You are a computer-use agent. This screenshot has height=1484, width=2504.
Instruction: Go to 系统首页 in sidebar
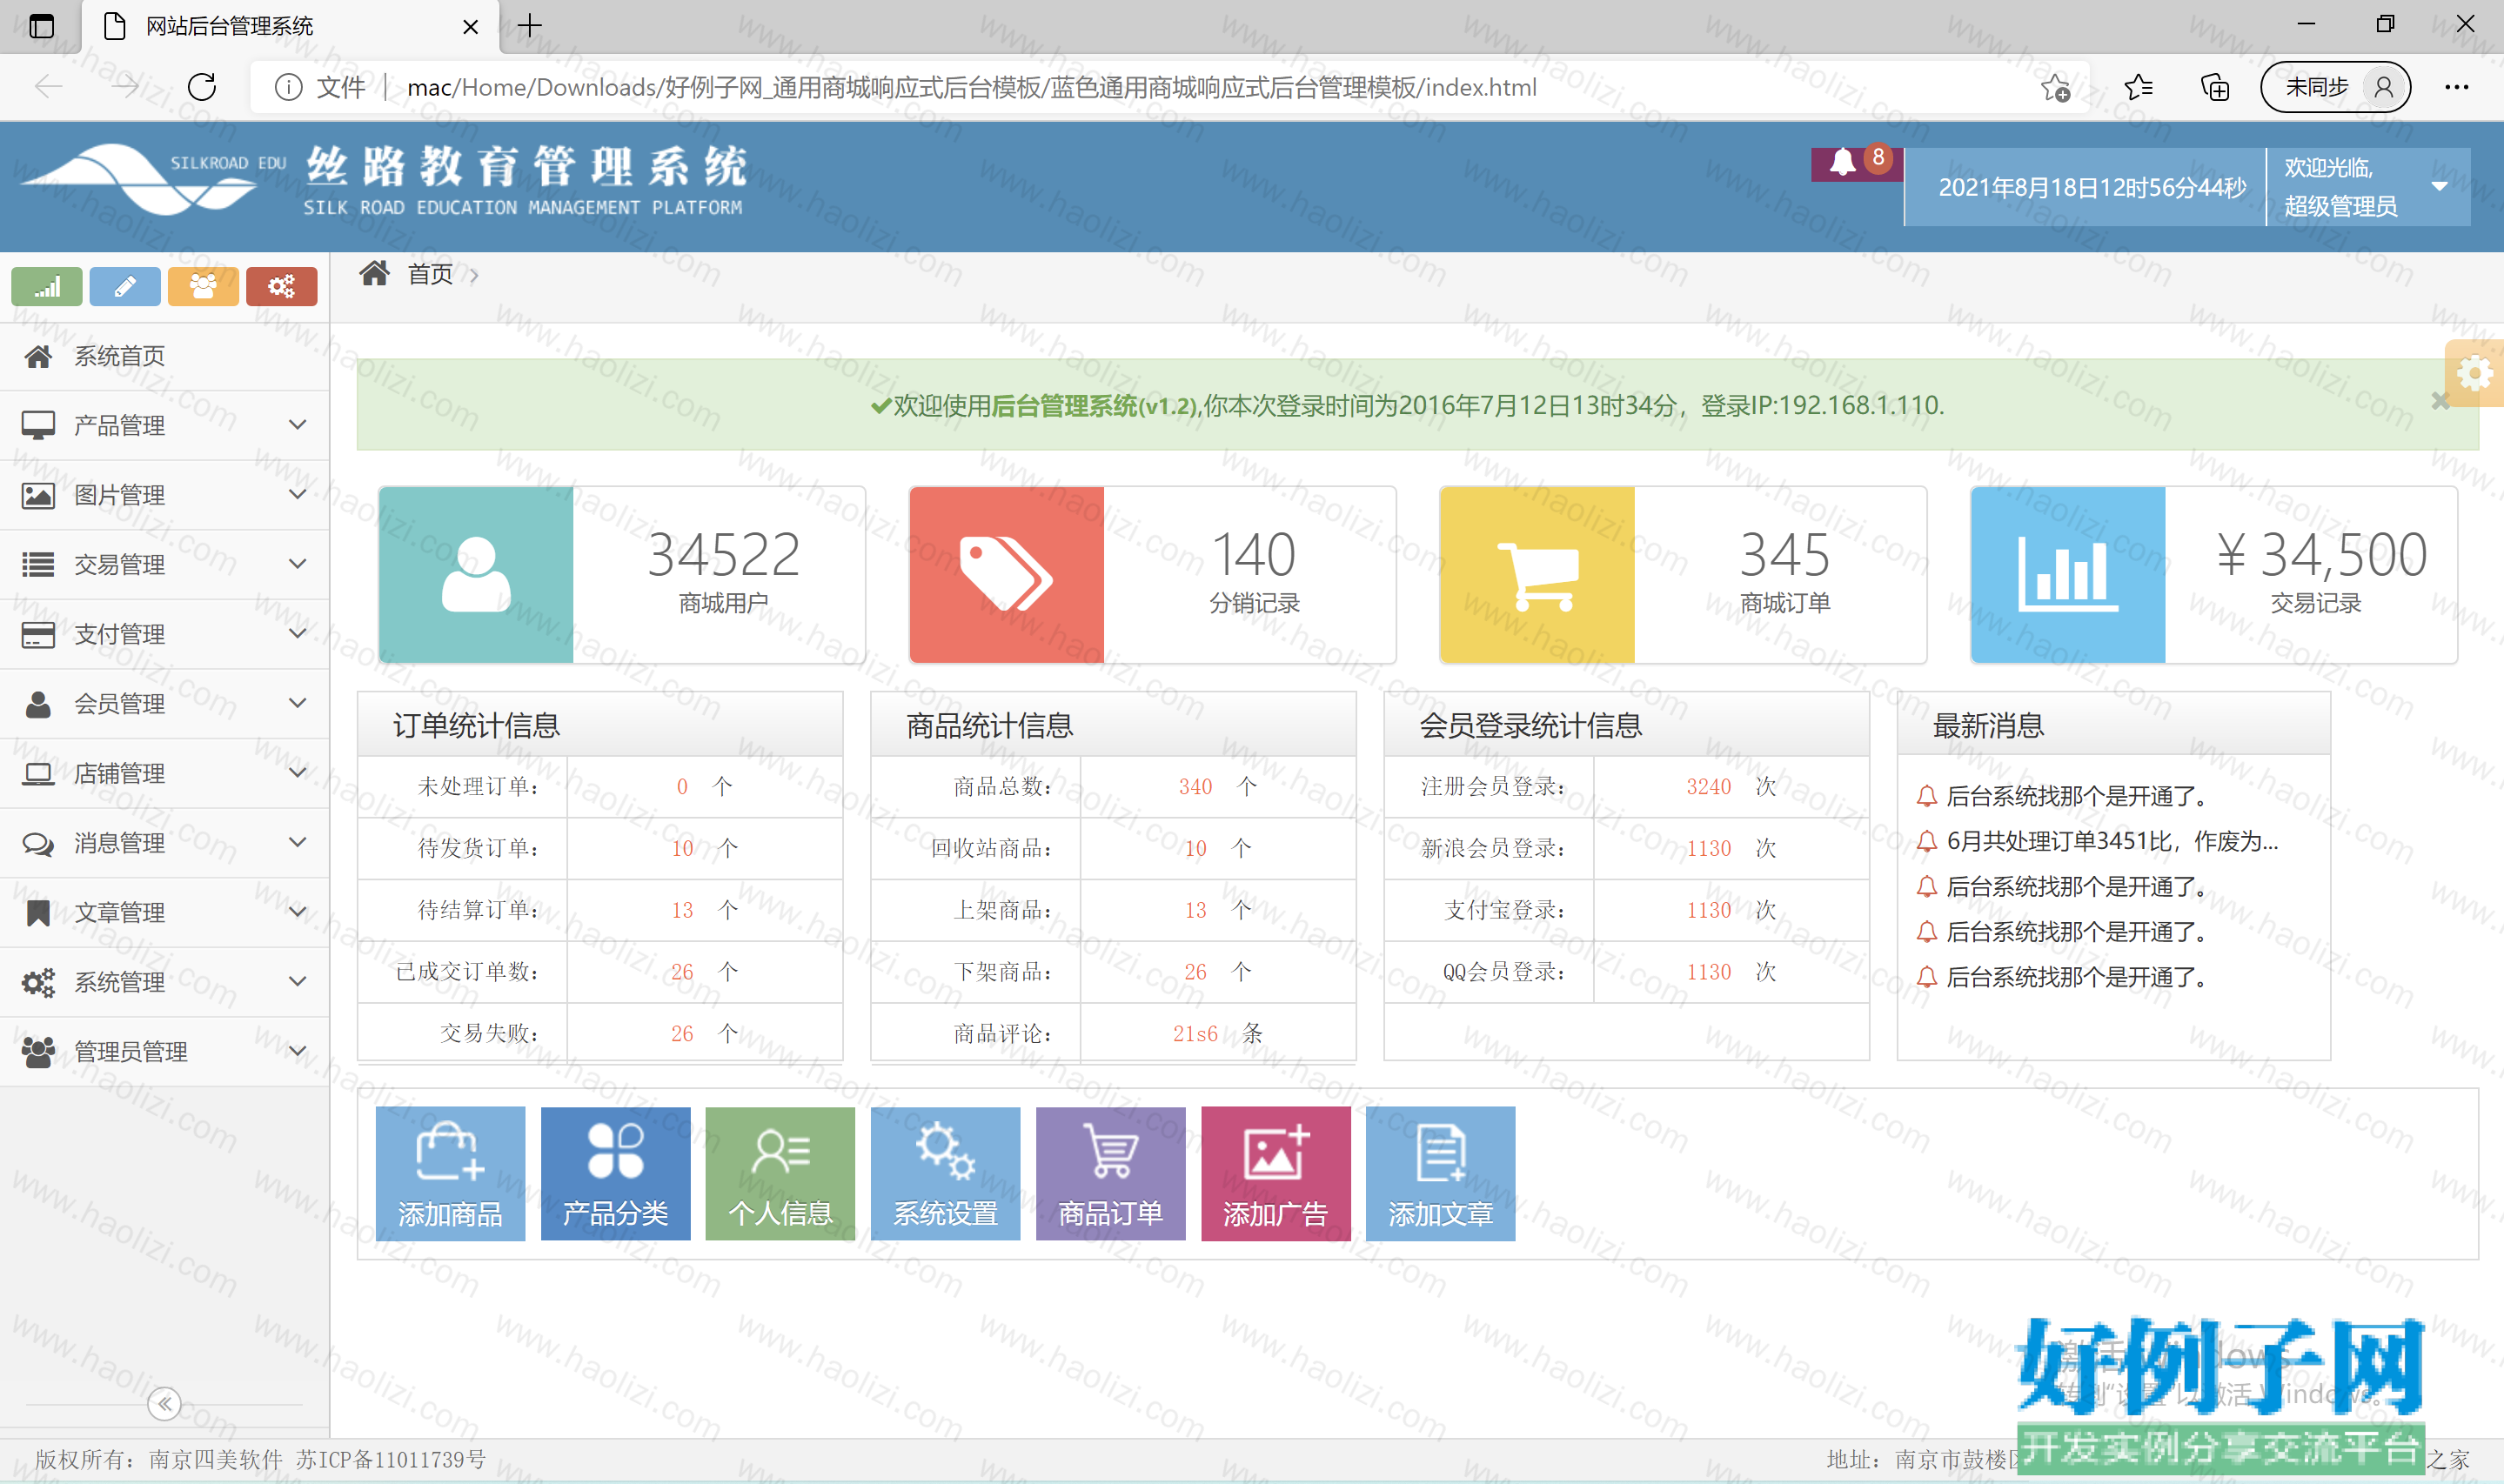164,356
